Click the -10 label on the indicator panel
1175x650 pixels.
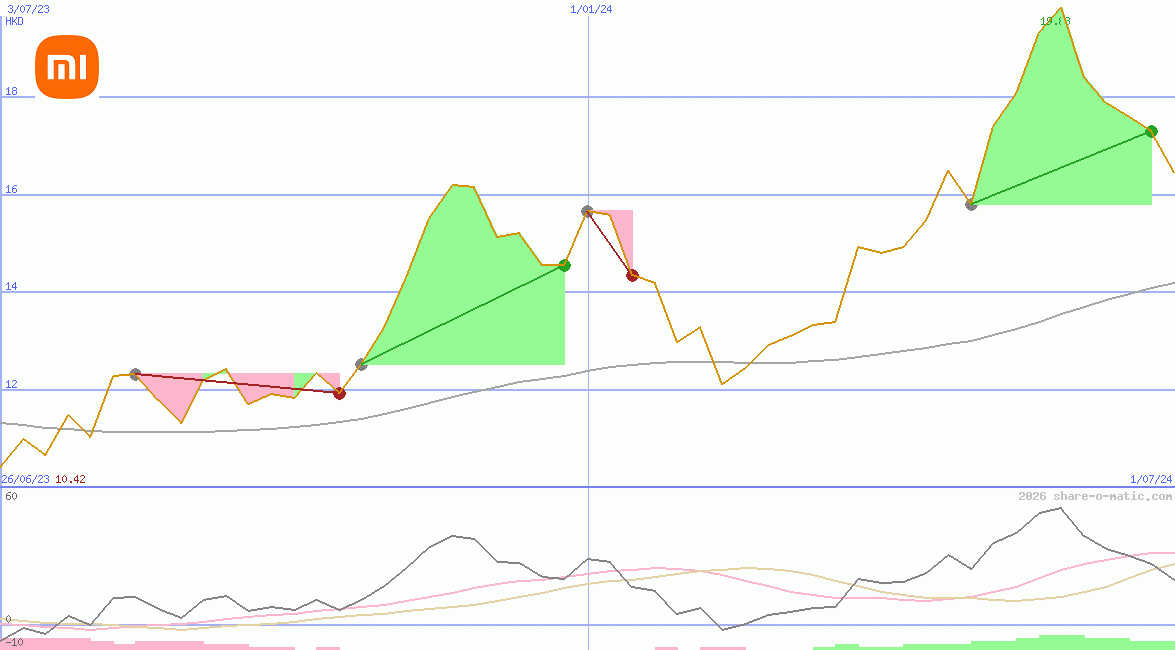coord(14,643)
